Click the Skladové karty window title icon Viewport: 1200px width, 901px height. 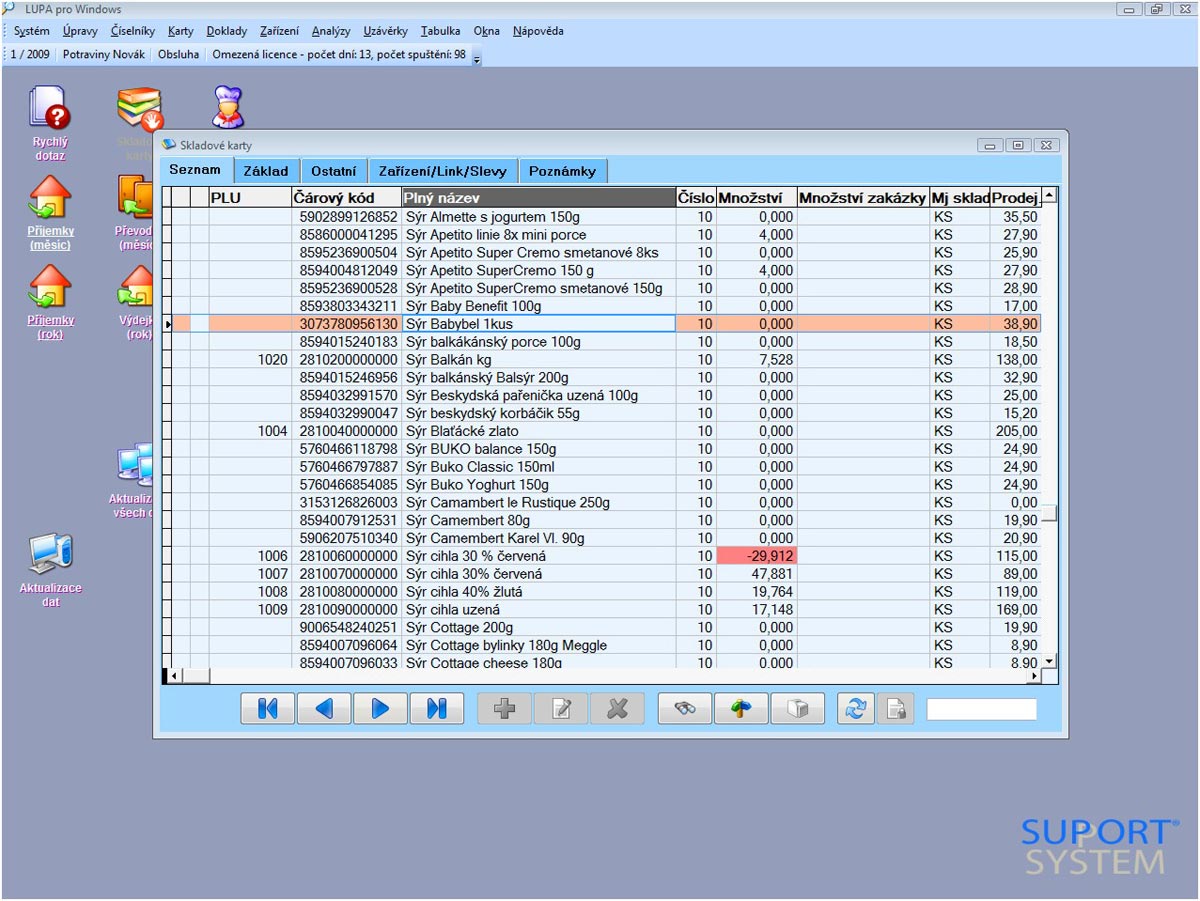point(169,145)
